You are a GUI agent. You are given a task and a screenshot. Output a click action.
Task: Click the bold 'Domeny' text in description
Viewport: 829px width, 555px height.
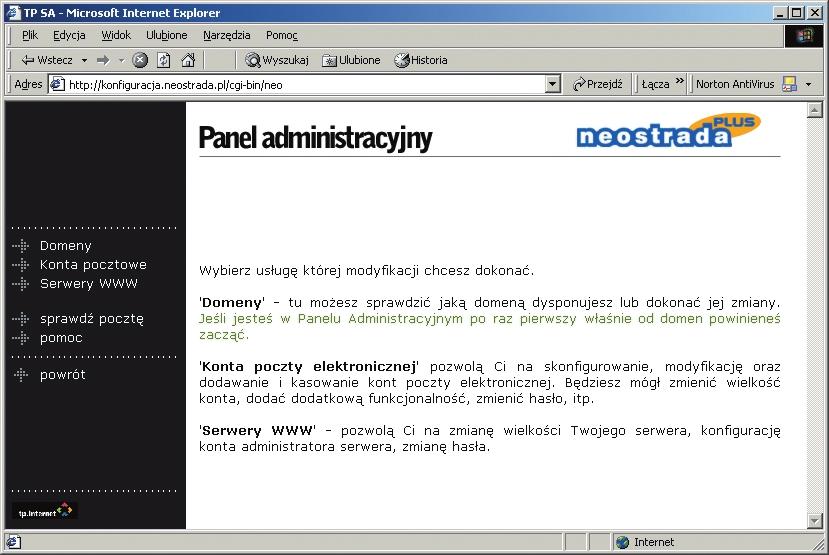click(x=232, y=303)
